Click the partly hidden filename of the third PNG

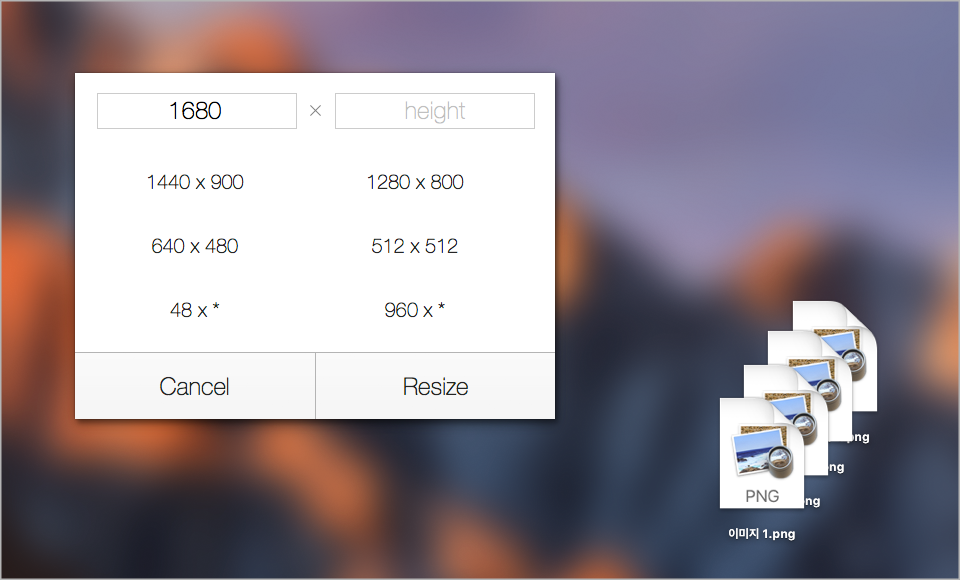point(836,467)
